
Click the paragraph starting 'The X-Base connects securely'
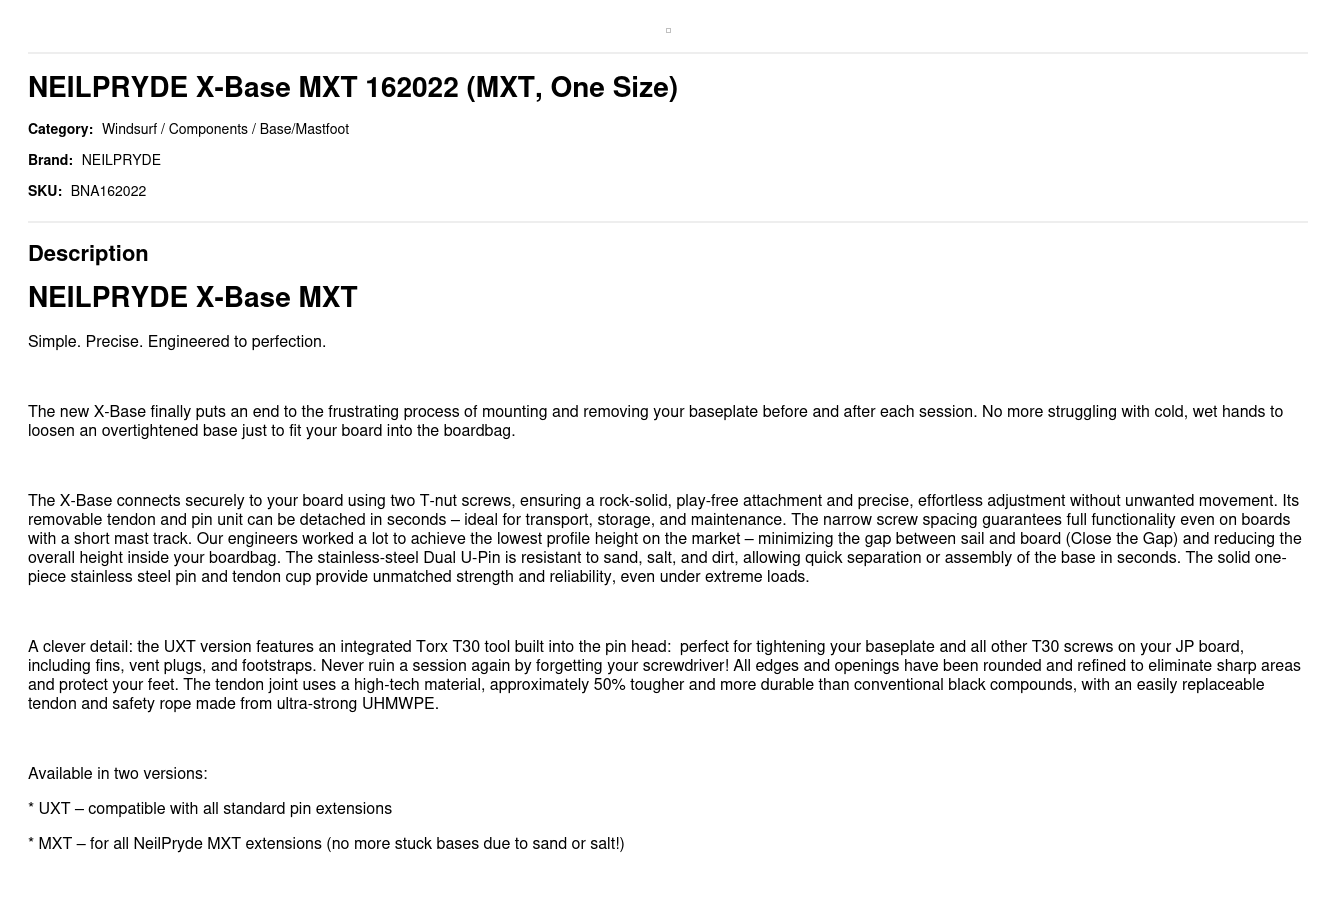664,538
